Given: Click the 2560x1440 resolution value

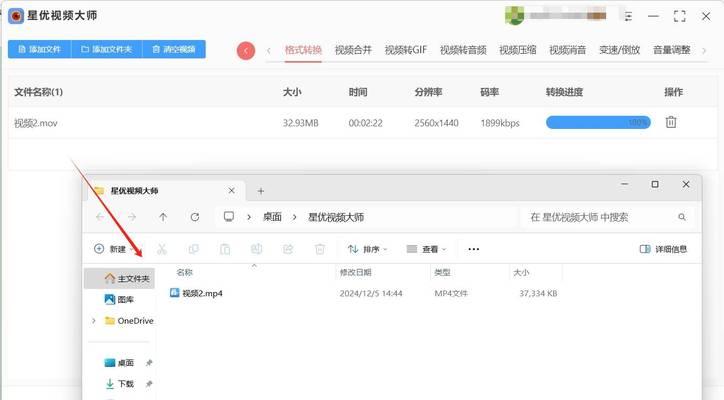Looking at the screenshot, I should point(436,123).
